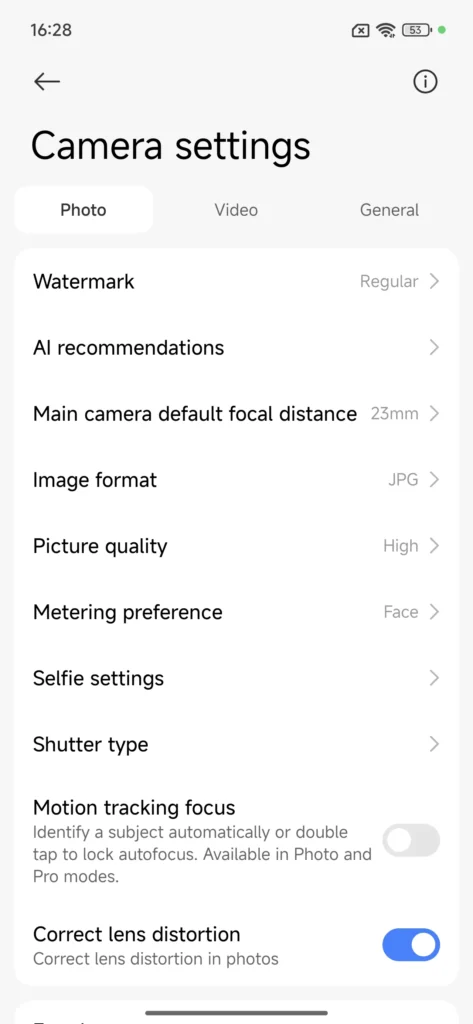Switch to the Video tab
The height and width of the screenshot is (1024, 473).
236,210
